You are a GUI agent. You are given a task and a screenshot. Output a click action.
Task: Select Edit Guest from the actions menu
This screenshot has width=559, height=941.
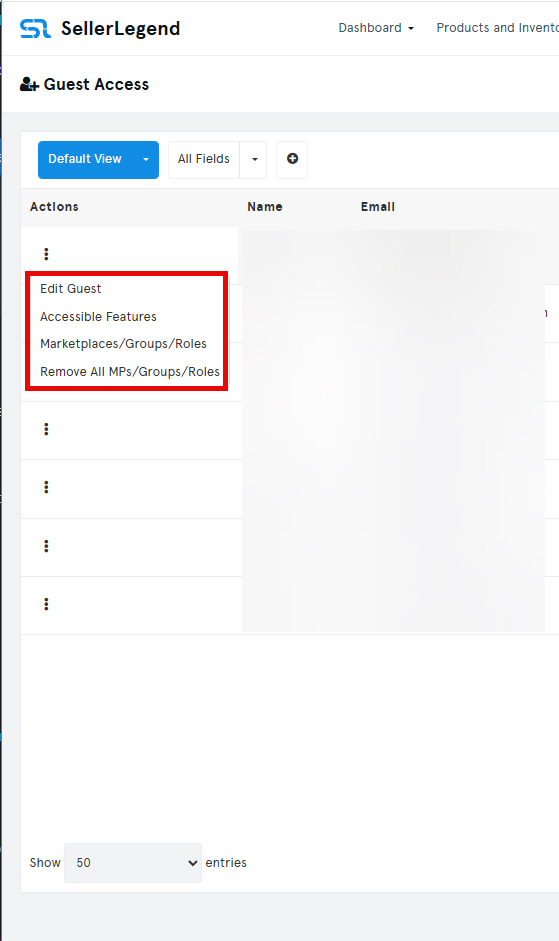click(x=71, y=289)
